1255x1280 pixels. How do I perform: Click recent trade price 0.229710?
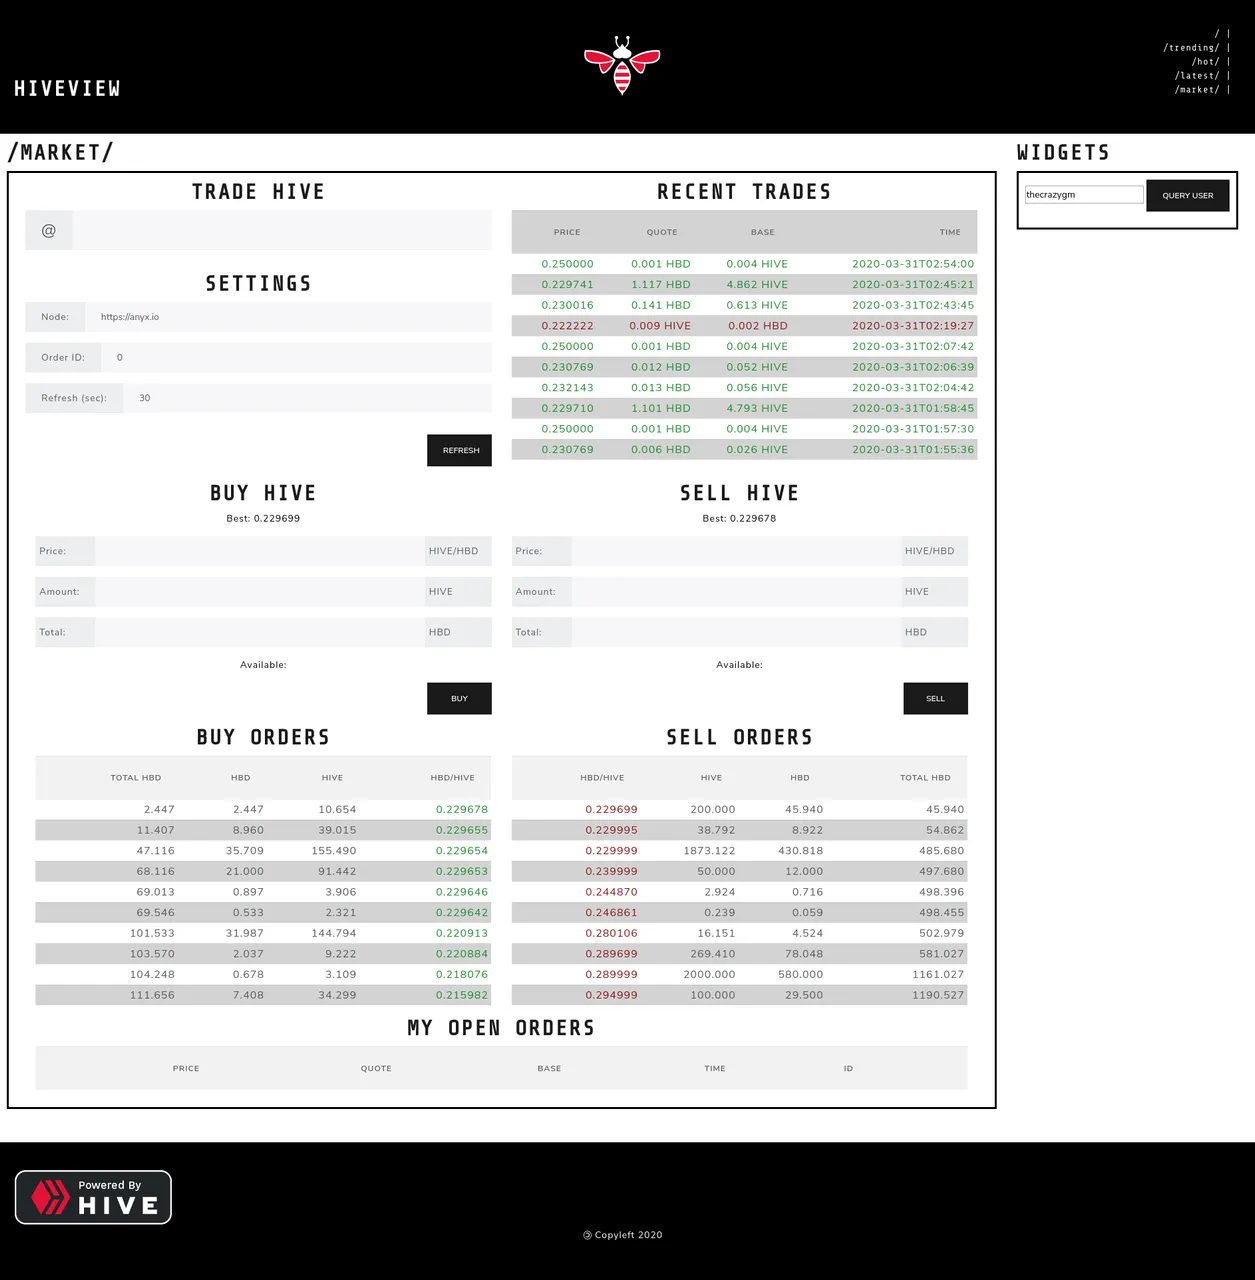pos(567,408)
